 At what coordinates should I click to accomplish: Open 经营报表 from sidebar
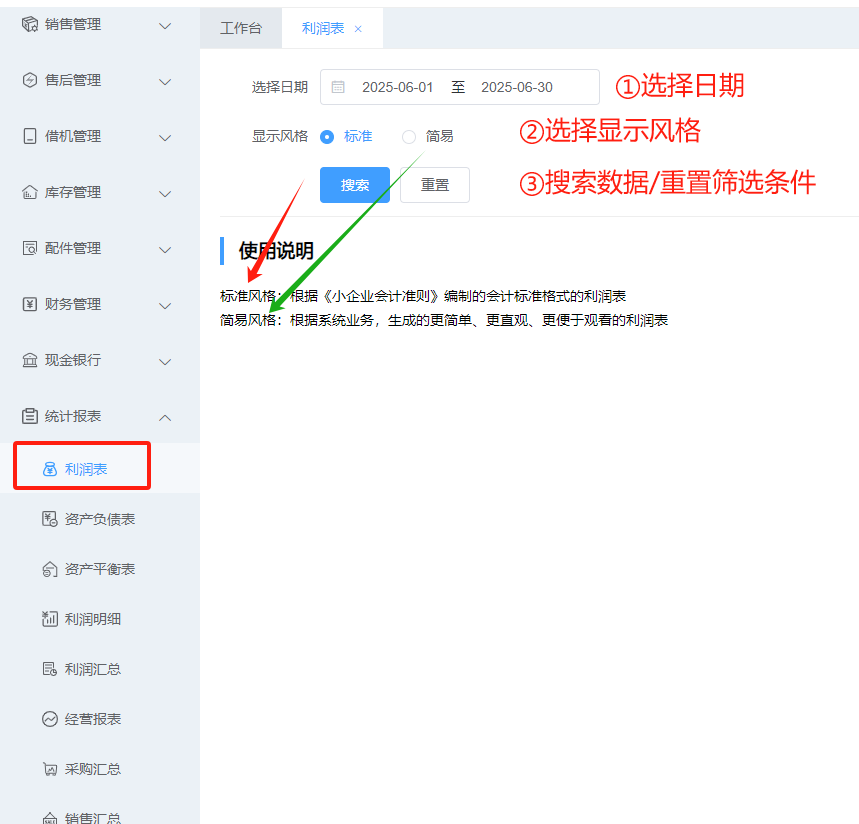tap(100, 719)
